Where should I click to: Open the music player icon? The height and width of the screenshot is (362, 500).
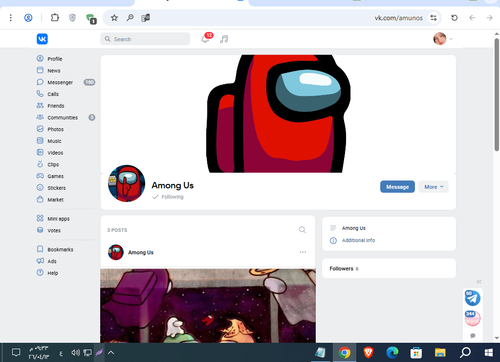coord(224,39)
